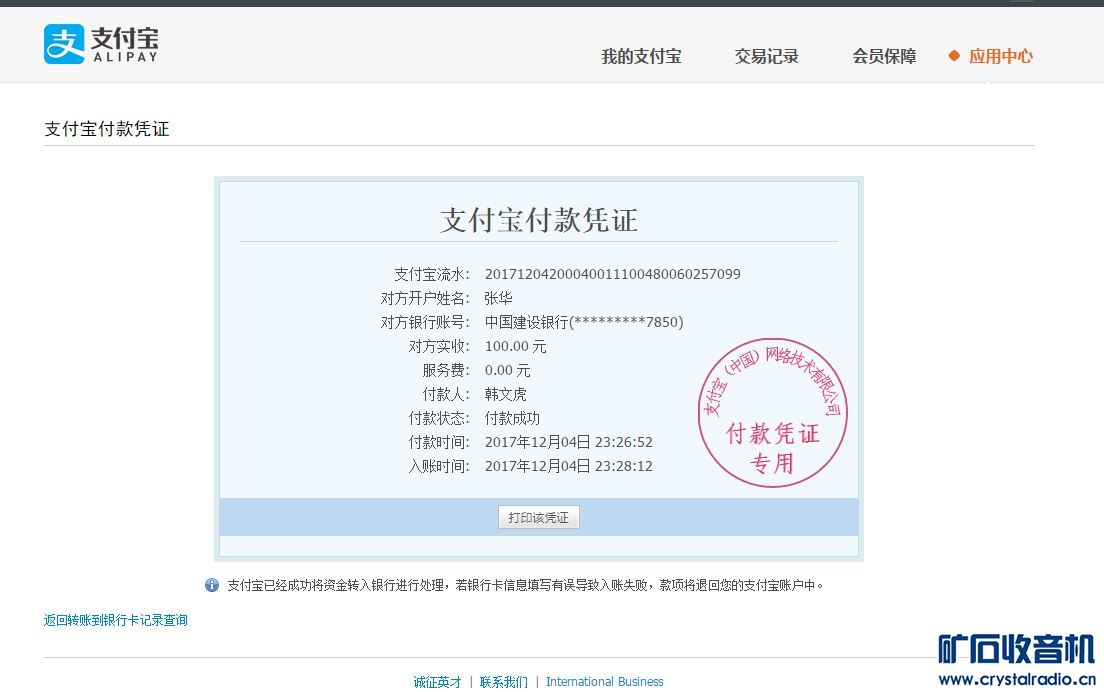Click the payment time 2017年12月04日 23:26:52
This screenshot has height=692, width=1104.
(569, 441)
